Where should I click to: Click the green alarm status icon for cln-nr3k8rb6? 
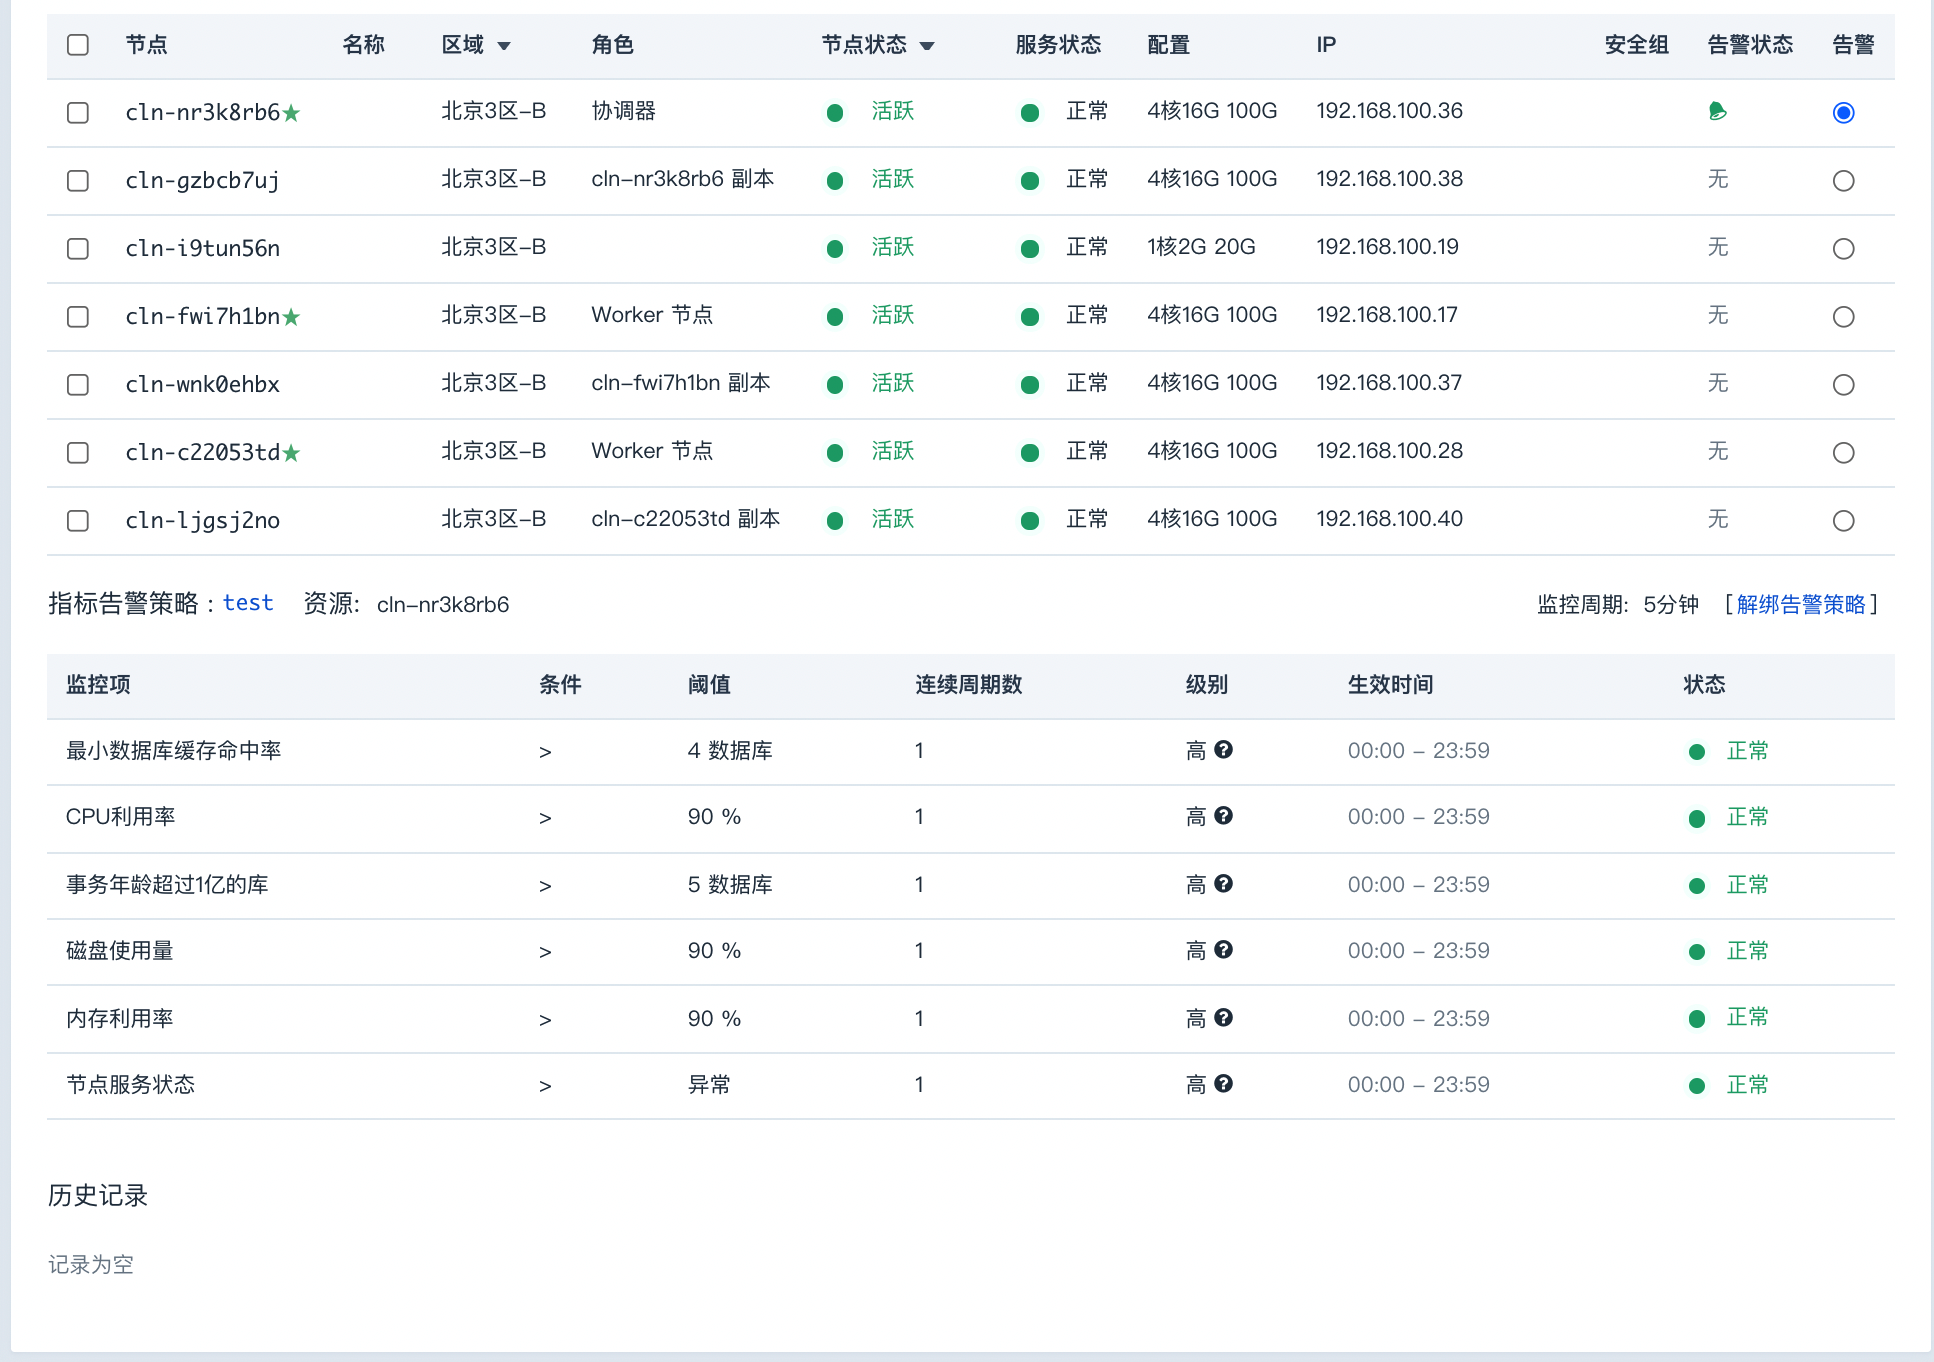click(x=1718, y=111)
